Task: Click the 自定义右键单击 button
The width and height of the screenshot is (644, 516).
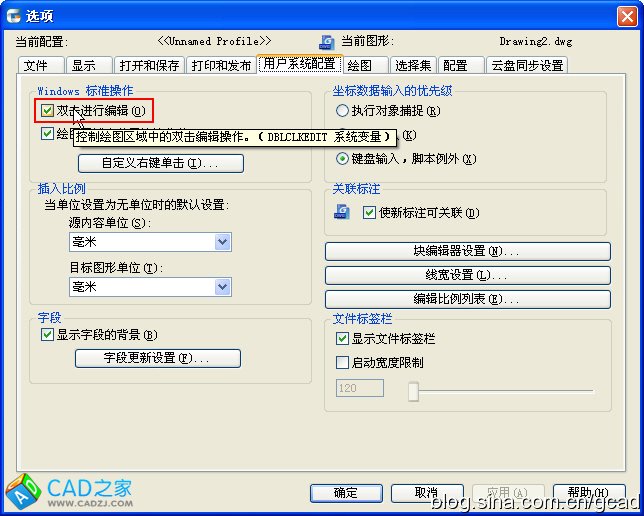Action: (x=161, y=163)
